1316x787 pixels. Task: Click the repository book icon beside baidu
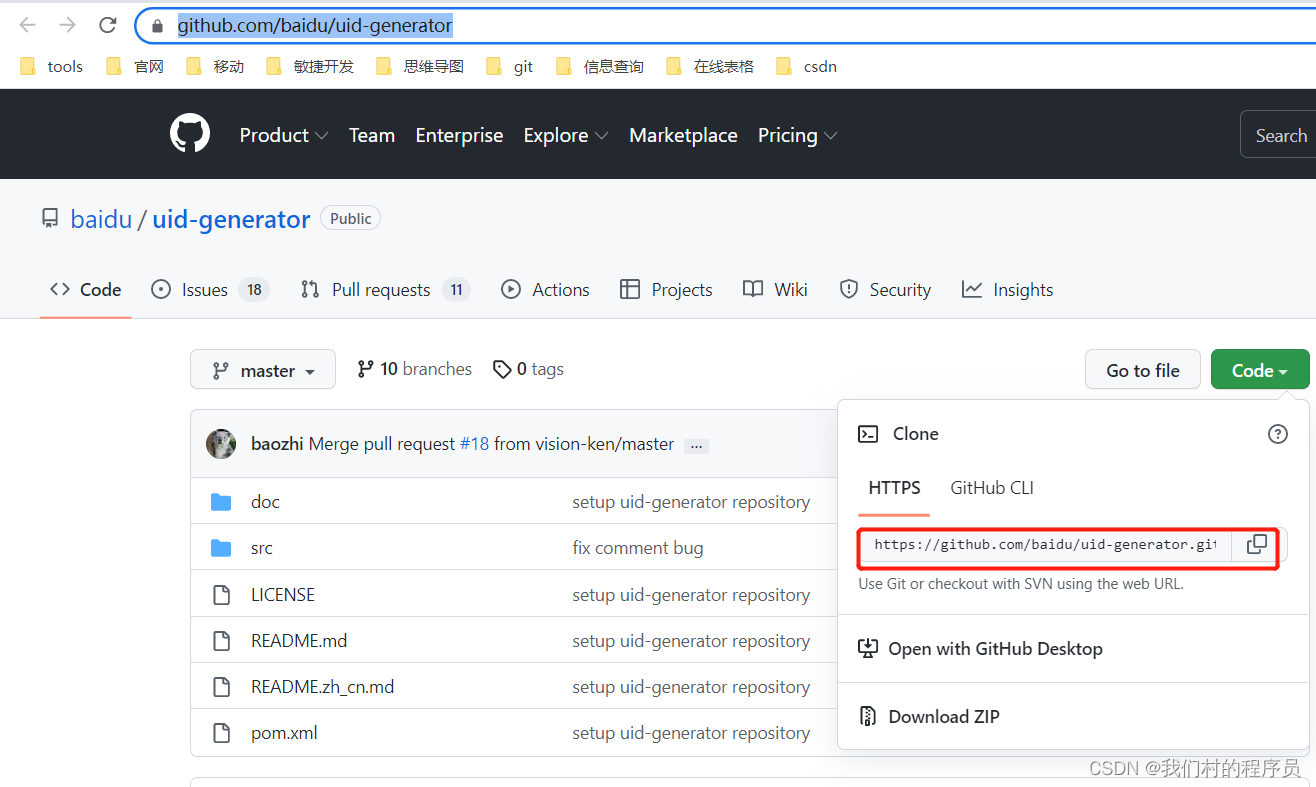coord(50,218)
